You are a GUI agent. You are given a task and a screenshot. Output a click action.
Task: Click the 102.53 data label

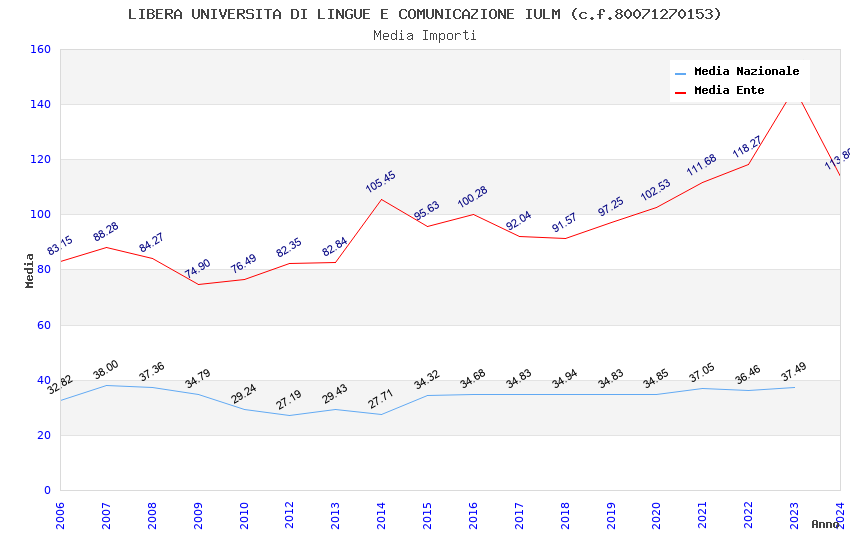point(656,190)
